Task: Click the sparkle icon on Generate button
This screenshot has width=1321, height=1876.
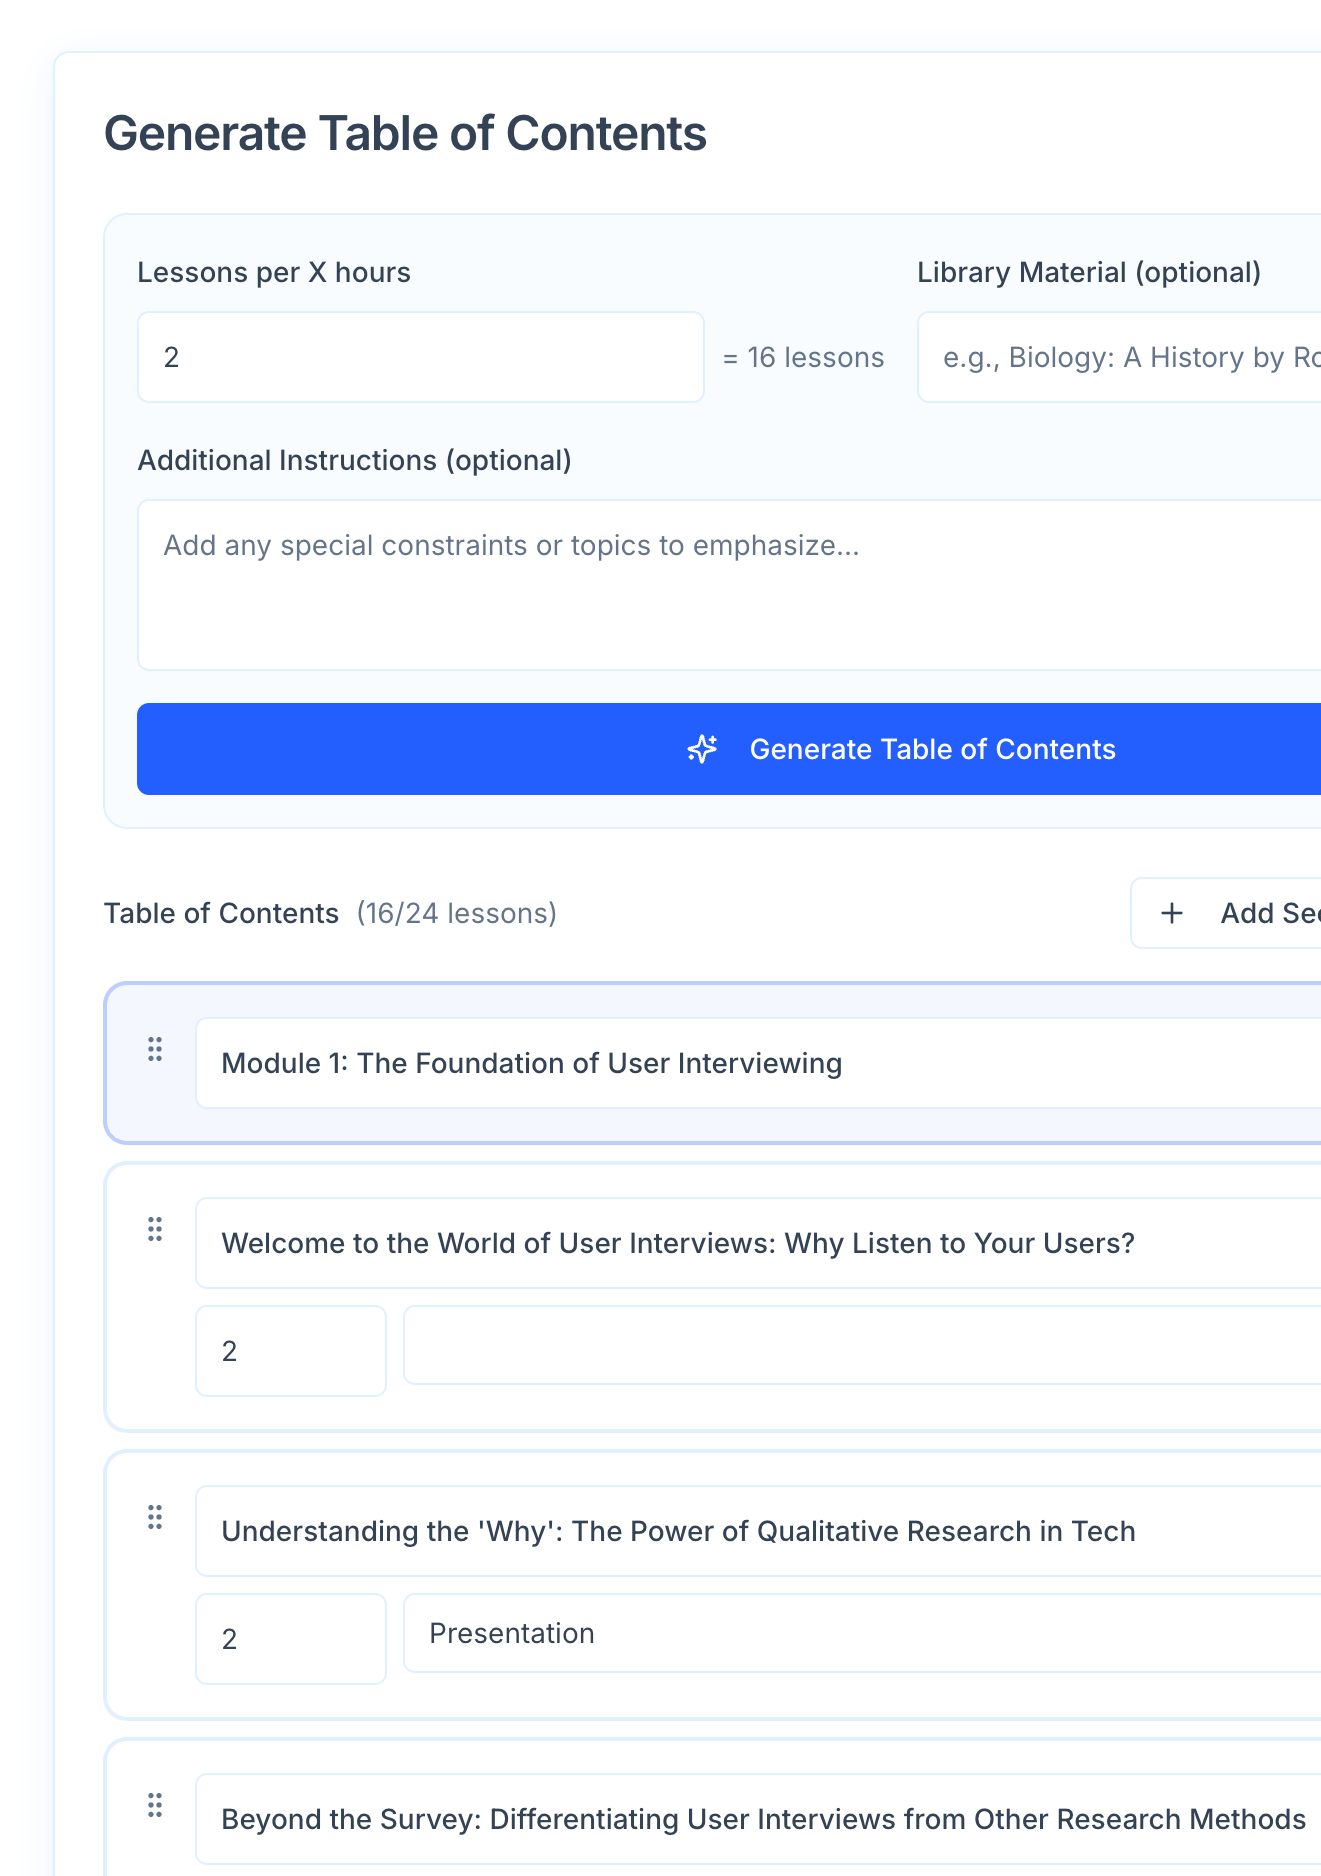Action: [x=702, y=749]
